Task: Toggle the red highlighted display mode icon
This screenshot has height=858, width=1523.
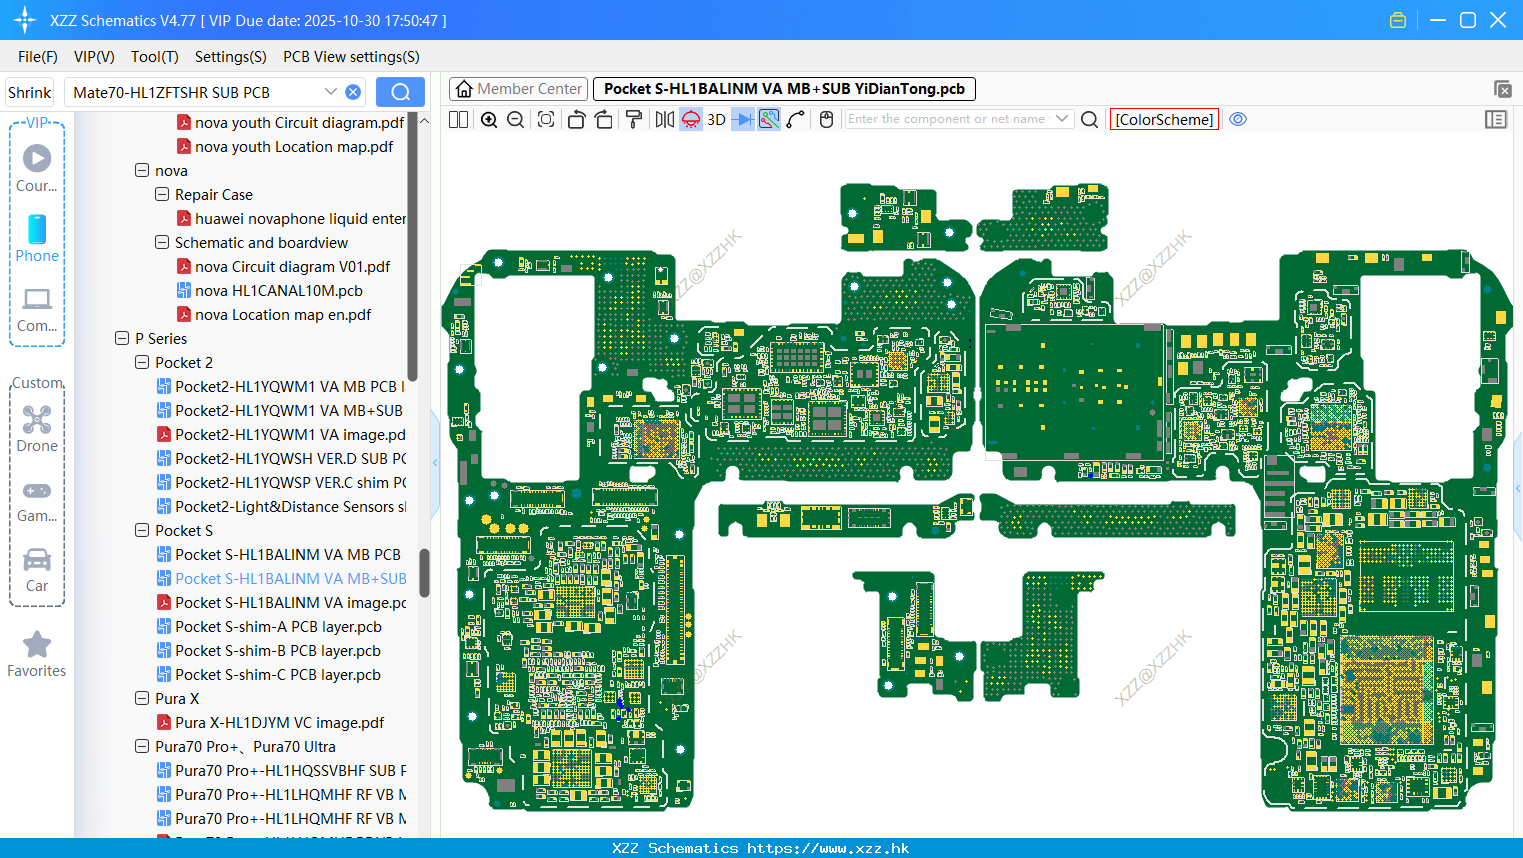Action: (x=691, y=120)
